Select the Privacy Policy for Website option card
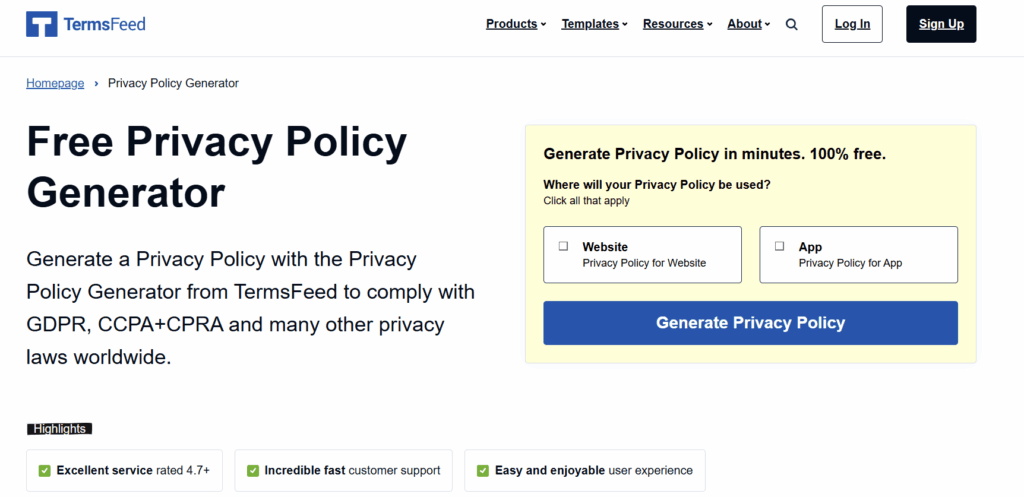Image resolution: width=1024 pixels, height=497 pixels. pyautogui.click(x=642, y=254)
